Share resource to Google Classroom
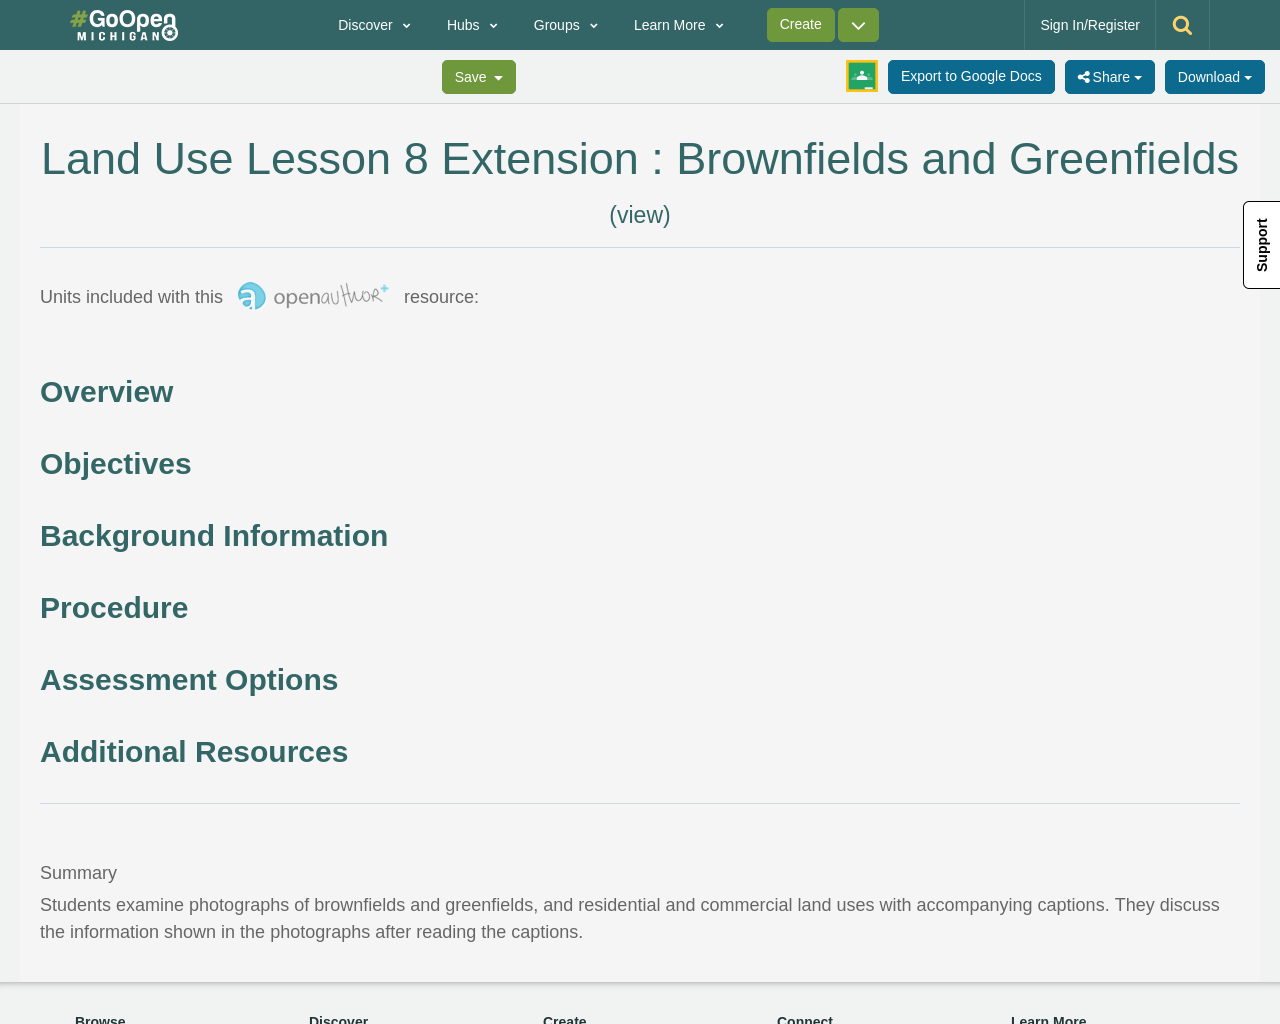 [861, 74]
